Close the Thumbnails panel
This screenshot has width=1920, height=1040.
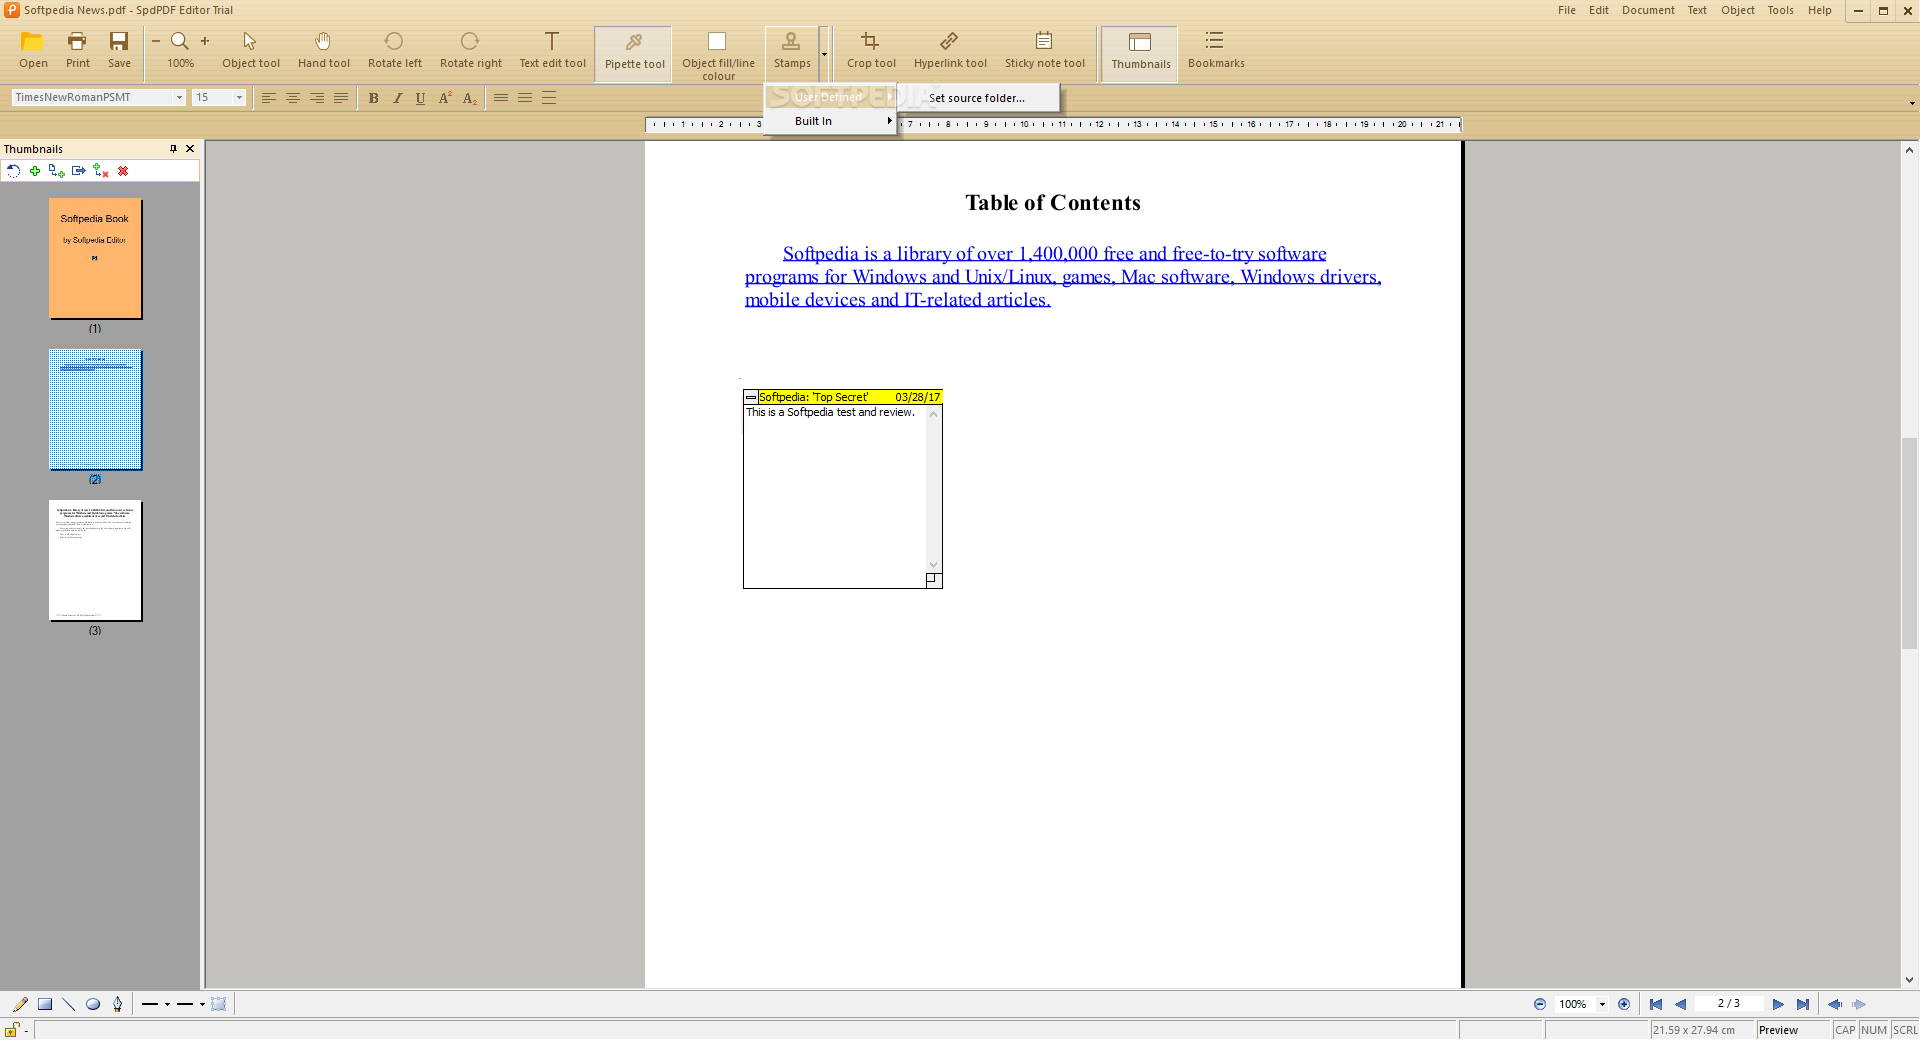[x=190, y=149]
